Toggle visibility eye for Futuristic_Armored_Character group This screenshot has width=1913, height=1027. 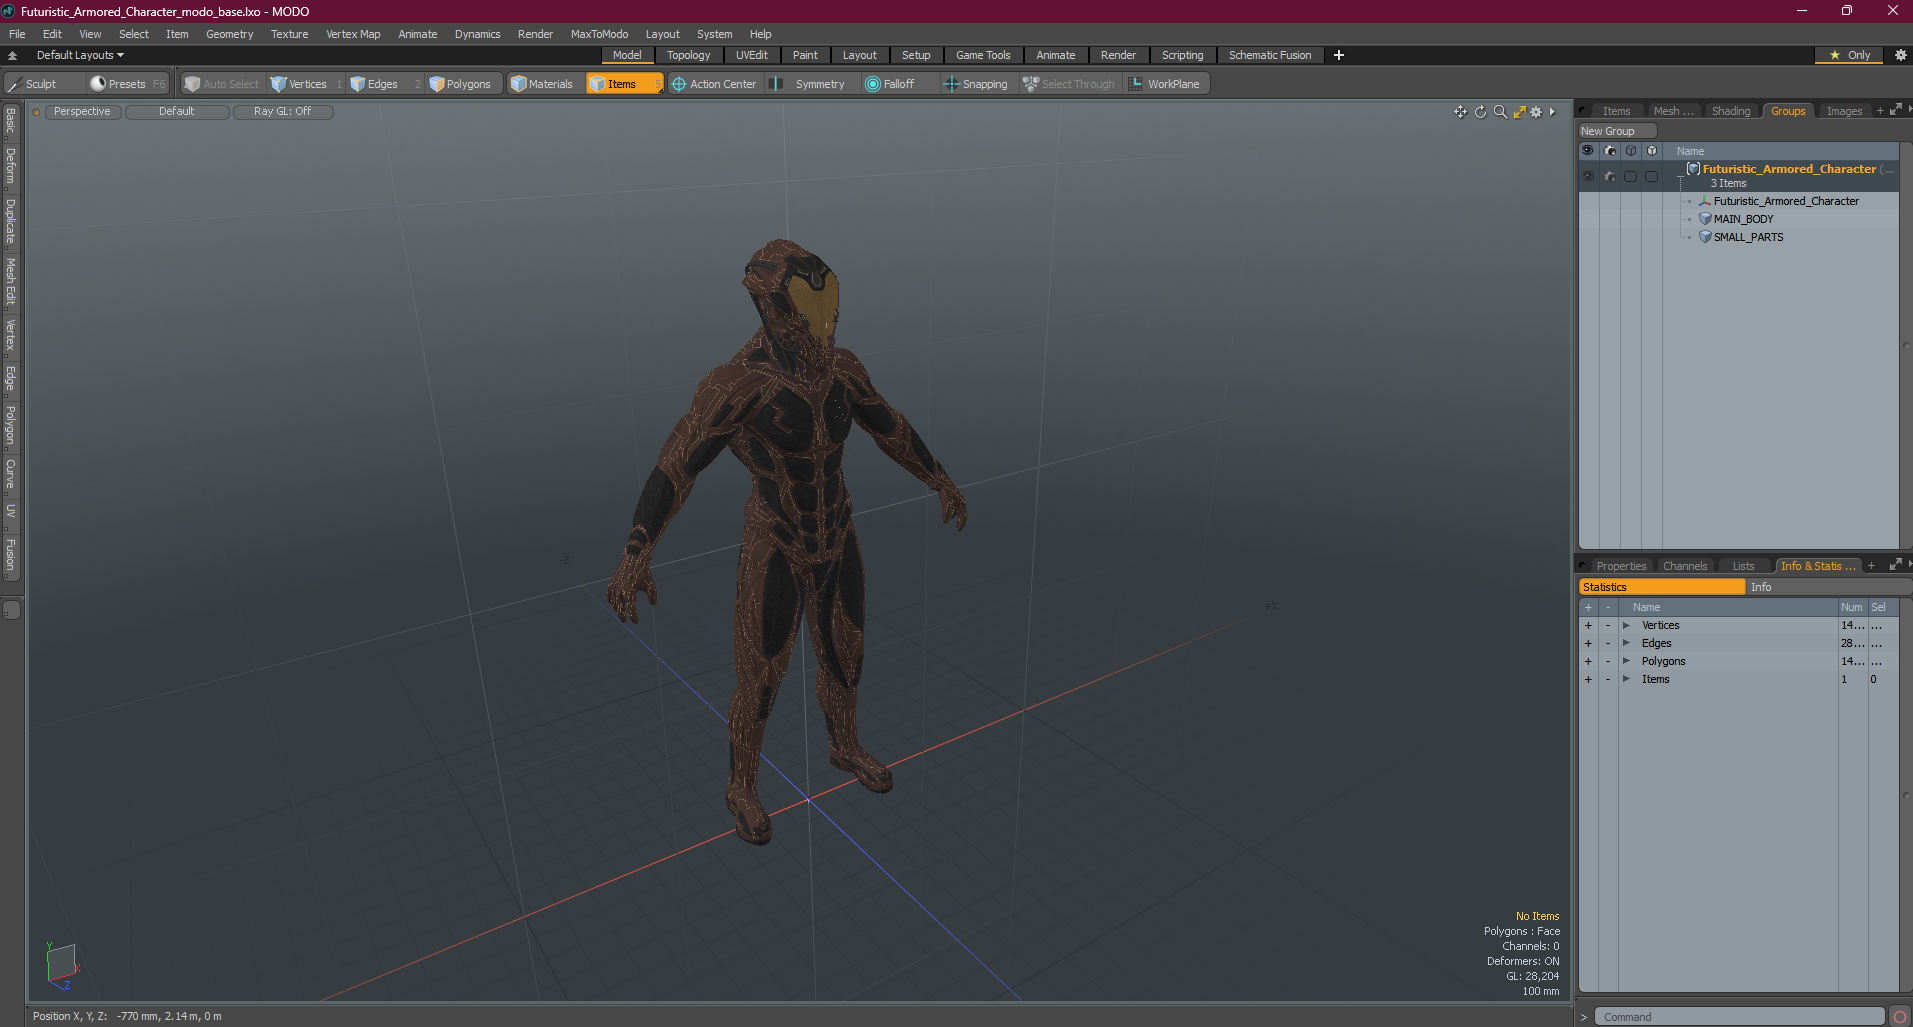click(1588, 176)
